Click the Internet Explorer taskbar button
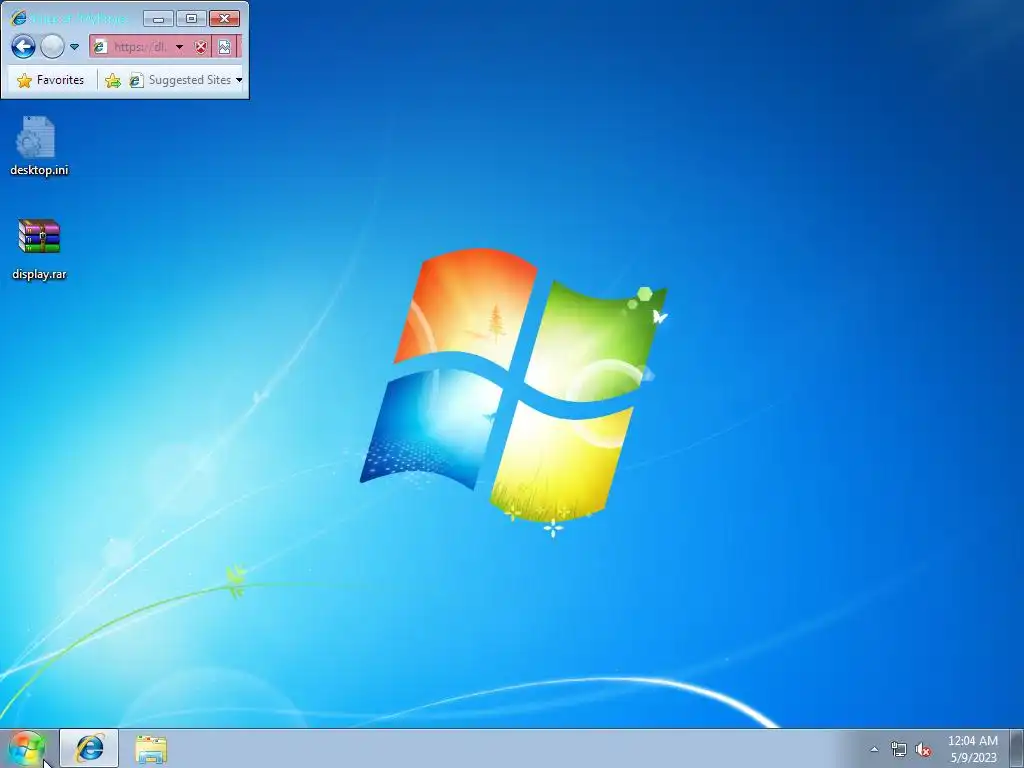 tap(89, 748)
